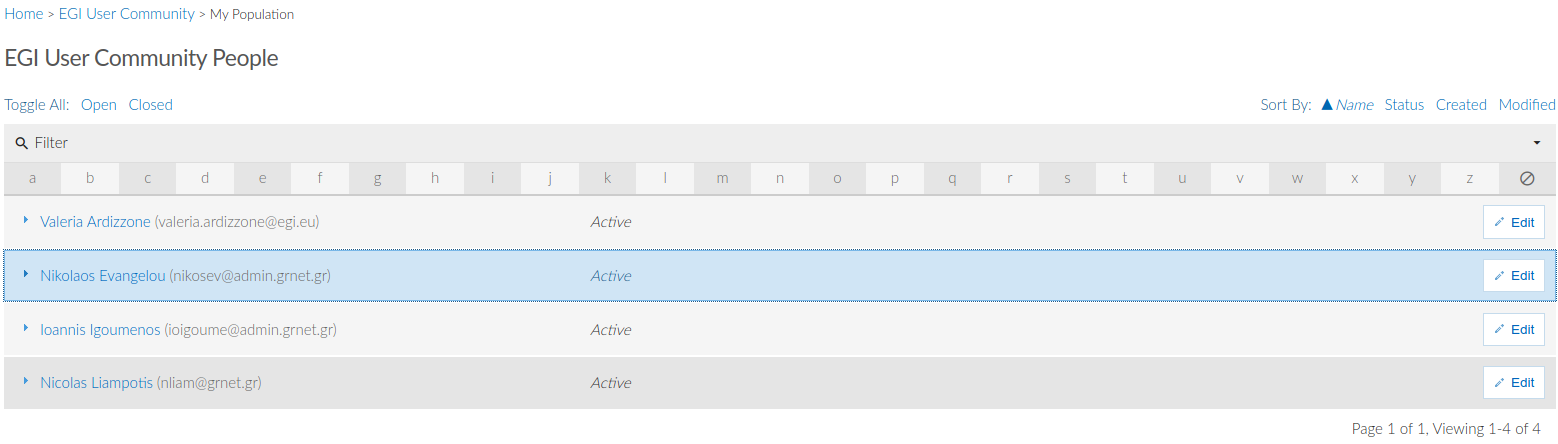1558x444 pixels.
Task: Edit Valeria Ardizzone's record
Action: point(1513,222)
